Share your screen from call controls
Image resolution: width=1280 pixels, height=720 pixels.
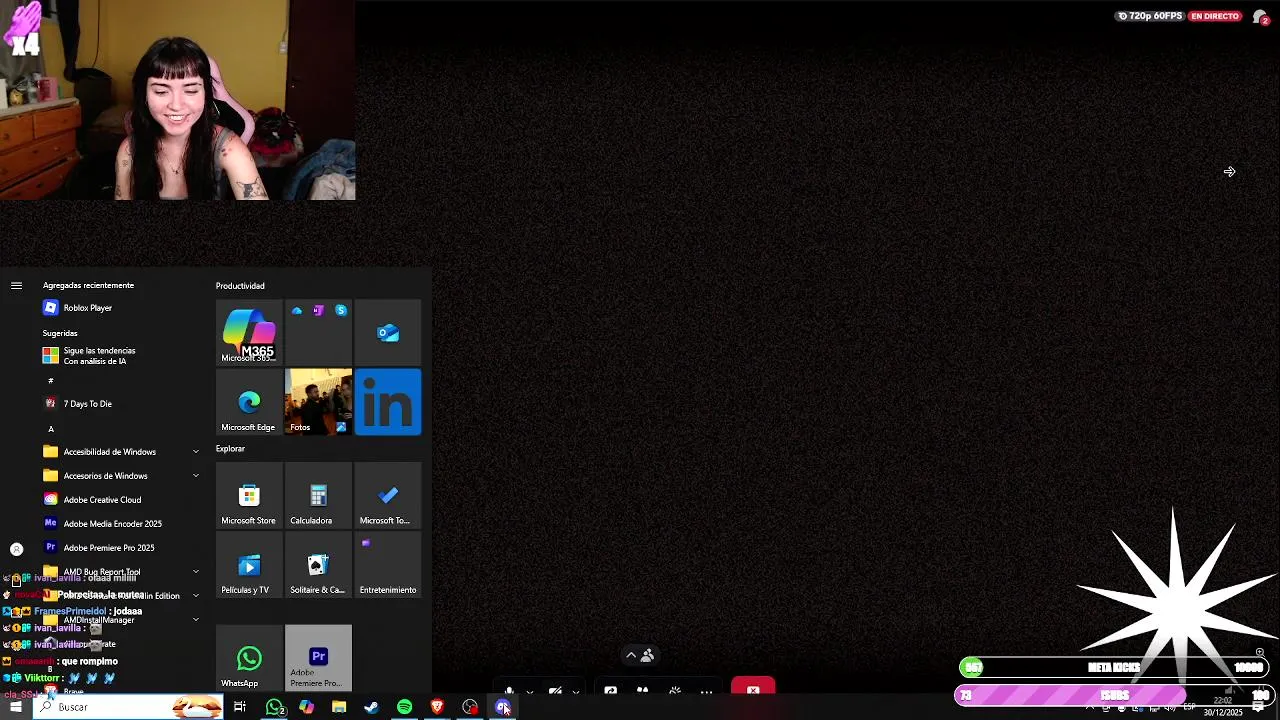pyautogui.click(x=611, y=691)
